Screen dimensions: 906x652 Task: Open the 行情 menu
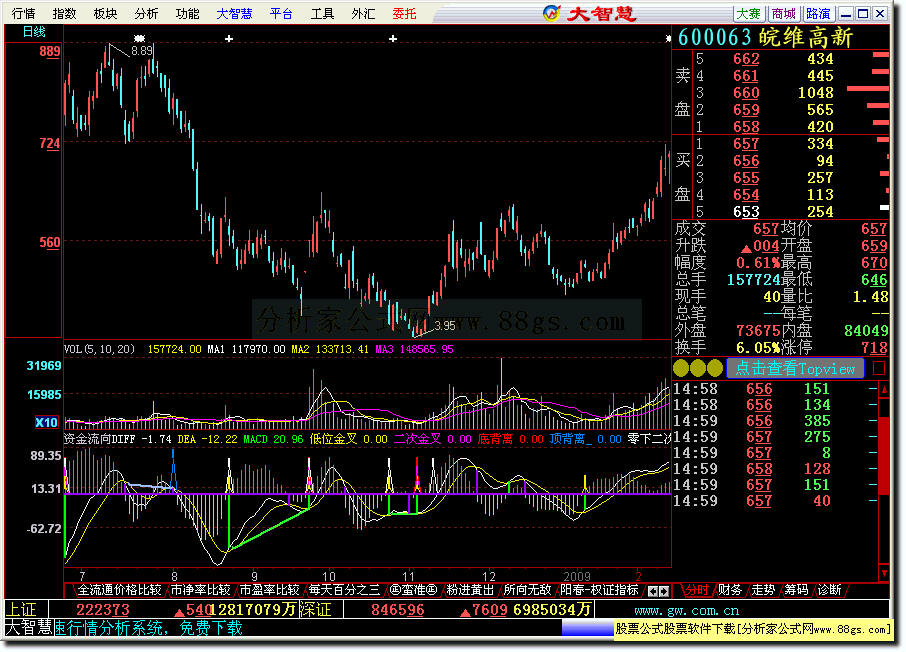[x=23, y=13]
